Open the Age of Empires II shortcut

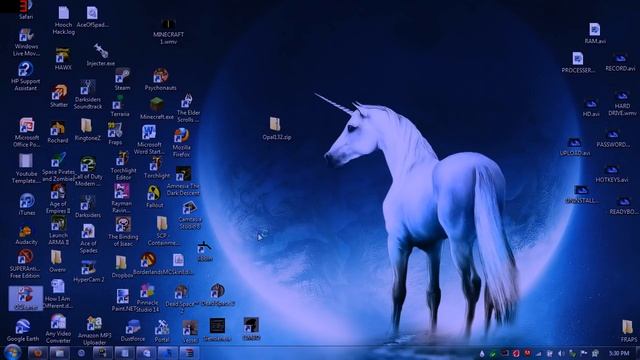(58, 199)
